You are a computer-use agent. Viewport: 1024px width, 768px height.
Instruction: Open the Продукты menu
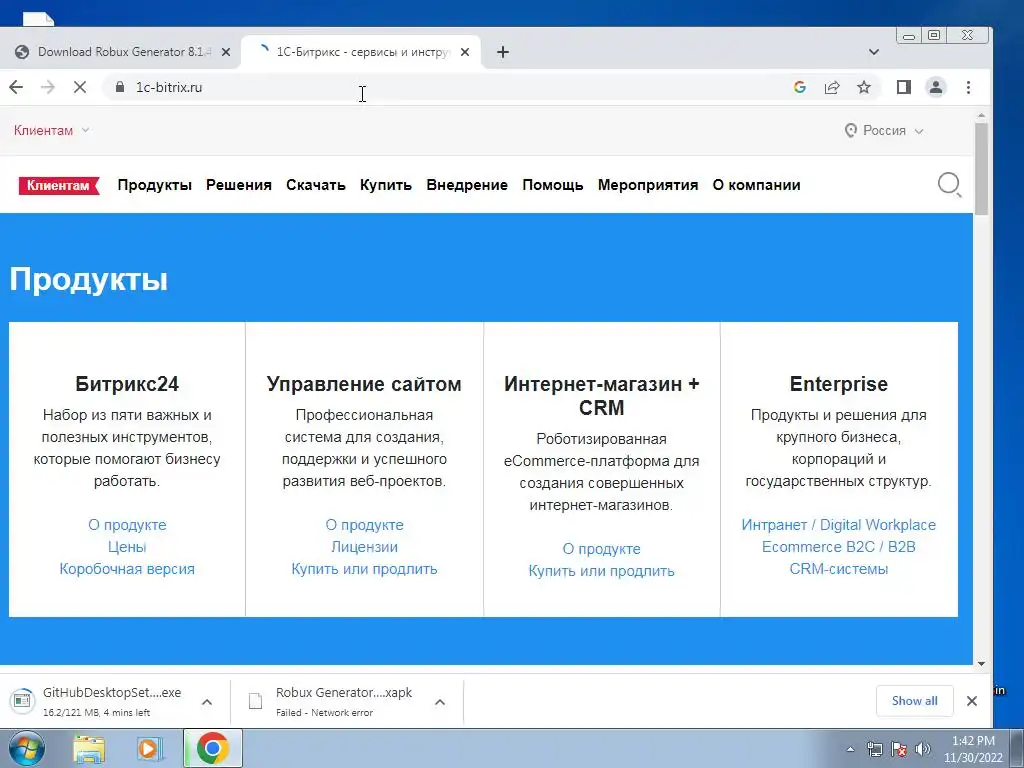click(155, 185)
